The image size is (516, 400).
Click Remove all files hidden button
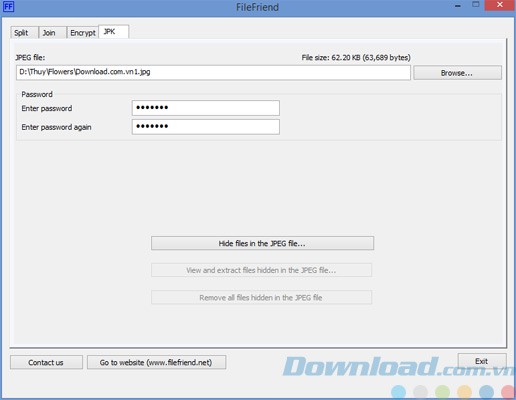click(261, 298)
